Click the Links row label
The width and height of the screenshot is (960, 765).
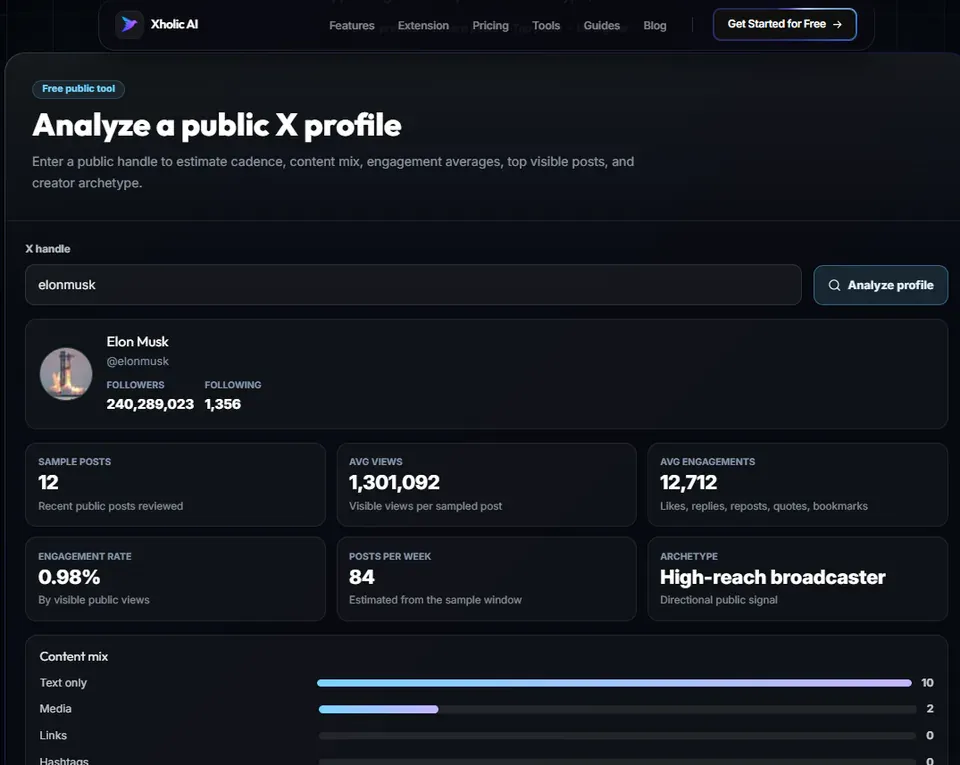(x=53, y=735)
